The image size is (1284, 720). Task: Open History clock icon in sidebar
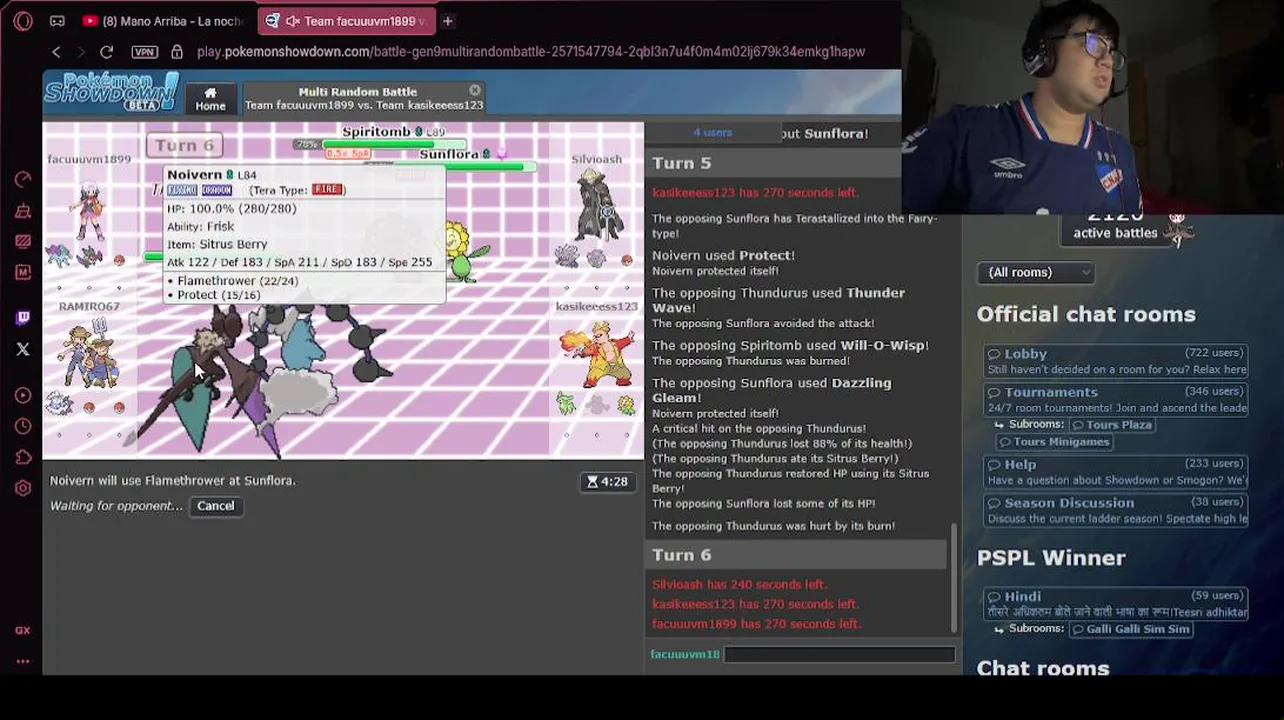(x=23, y=427)
